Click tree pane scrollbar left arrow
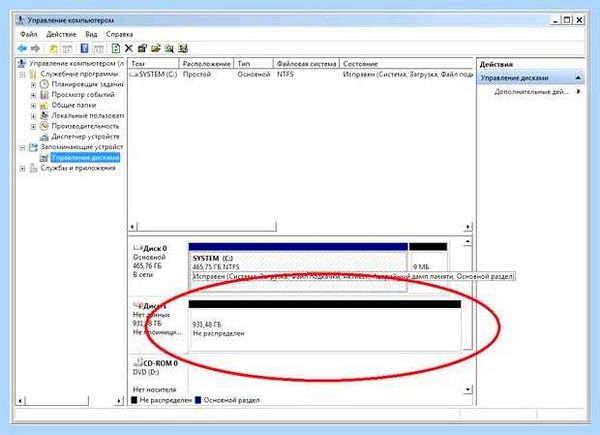 [21, 401]
